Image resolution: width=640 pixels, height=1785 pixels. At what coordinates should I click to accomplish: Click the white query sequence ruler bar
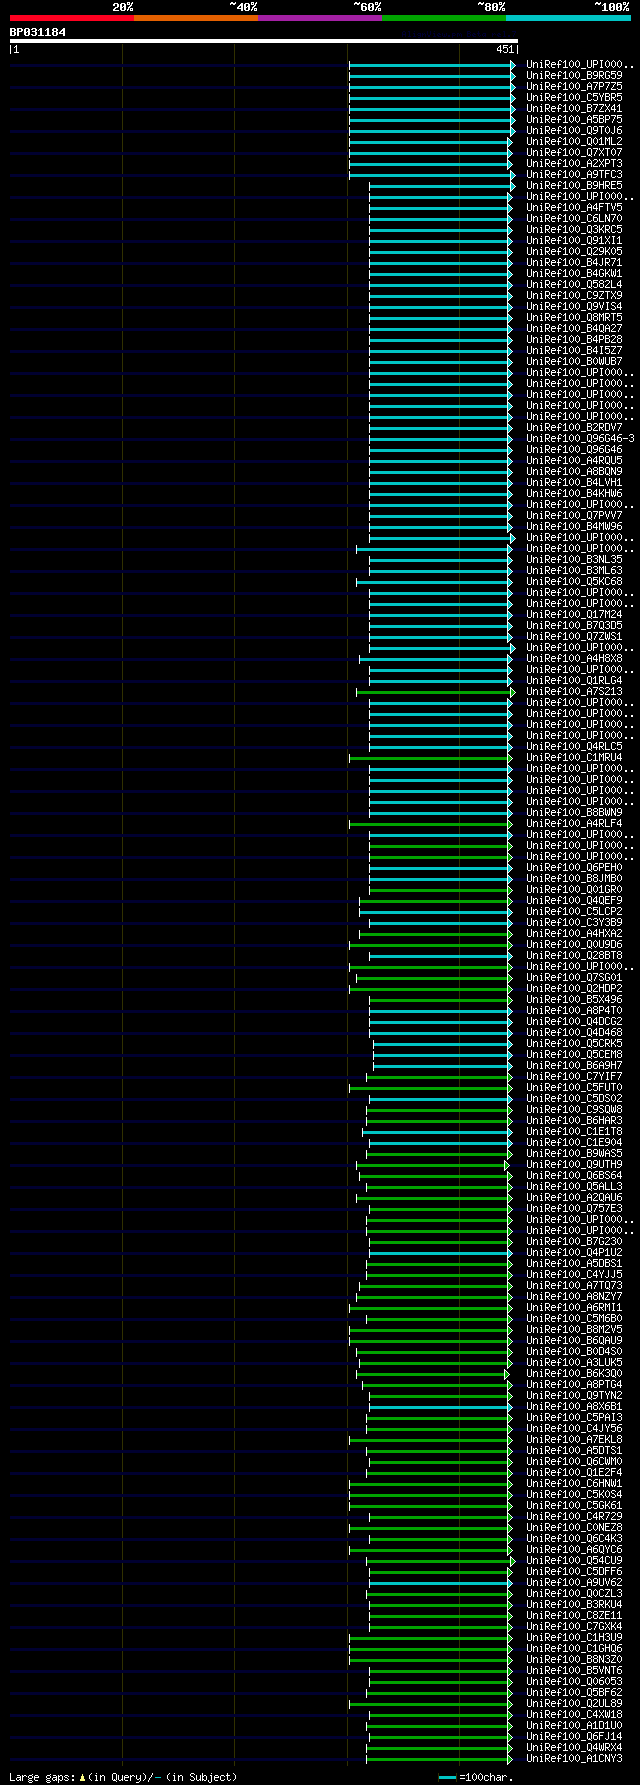pyautogui.click(x=264, y=41)
